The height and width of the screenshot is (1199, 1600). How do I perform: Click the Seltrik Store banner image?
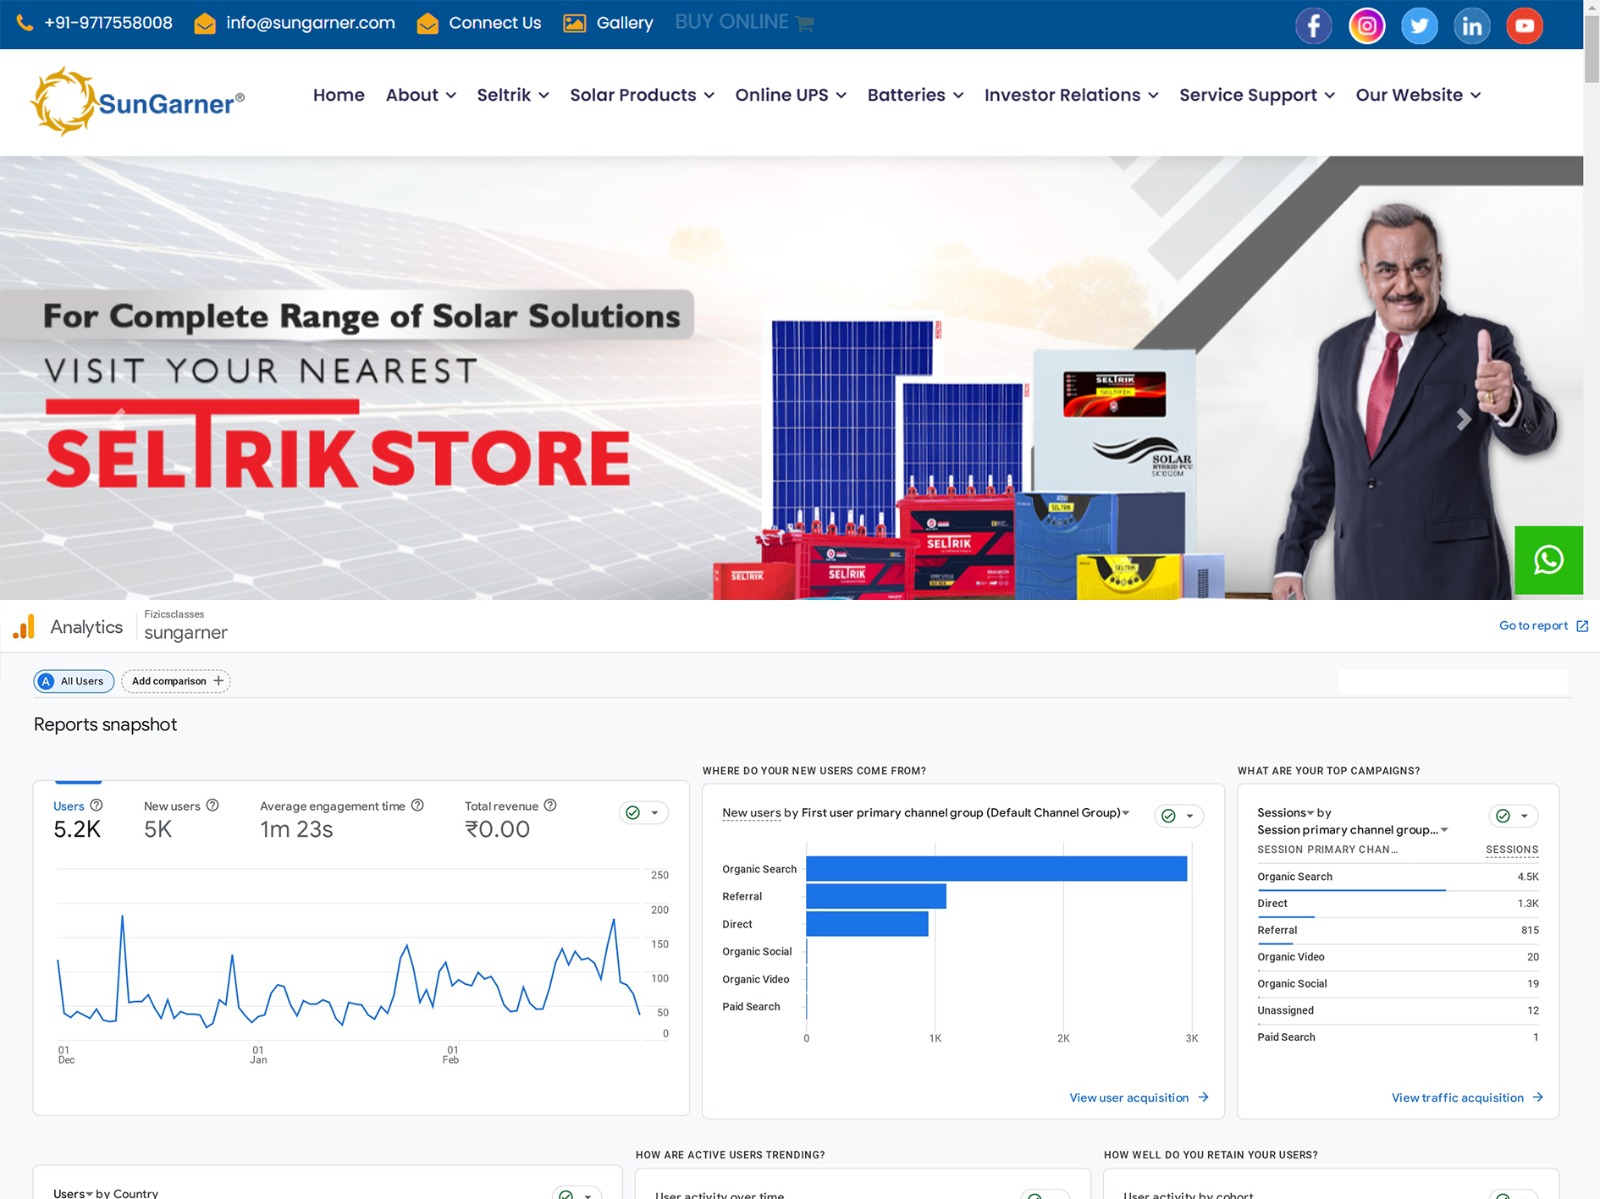pos(791,378)
